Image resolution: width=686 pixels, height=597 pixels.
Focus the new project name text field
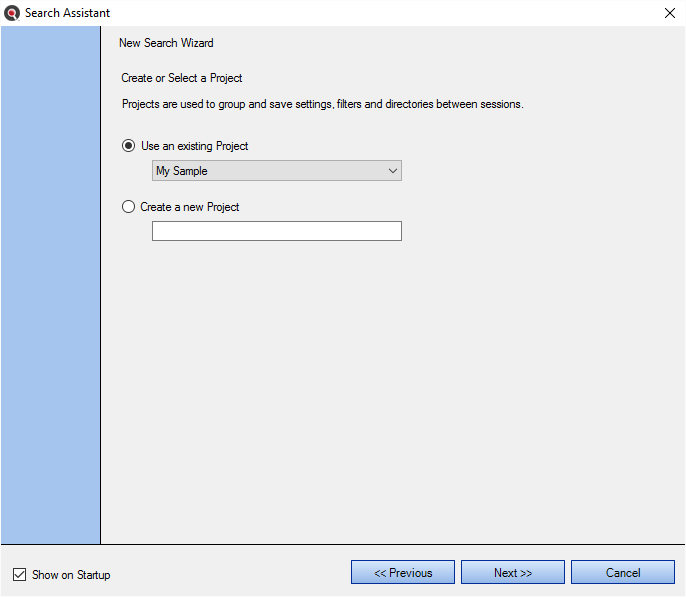coord(276,231)
